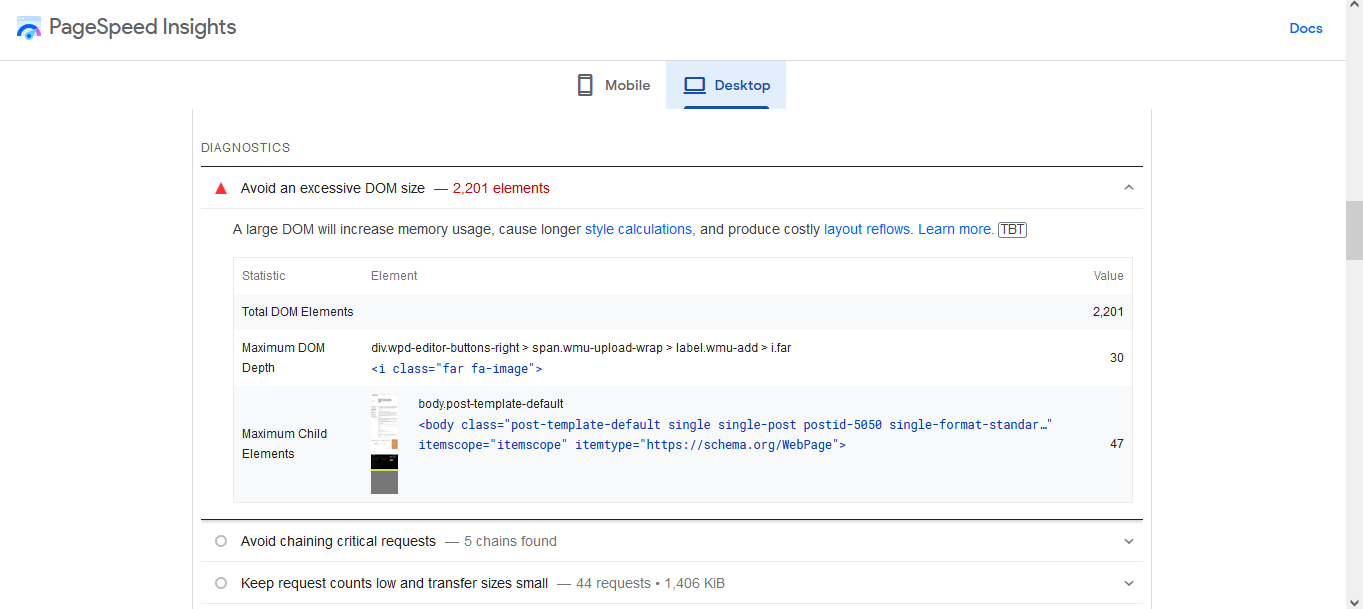Click the itemscope itemtype schema.org snippet line
1363x609 pixels.
point(632,445)
